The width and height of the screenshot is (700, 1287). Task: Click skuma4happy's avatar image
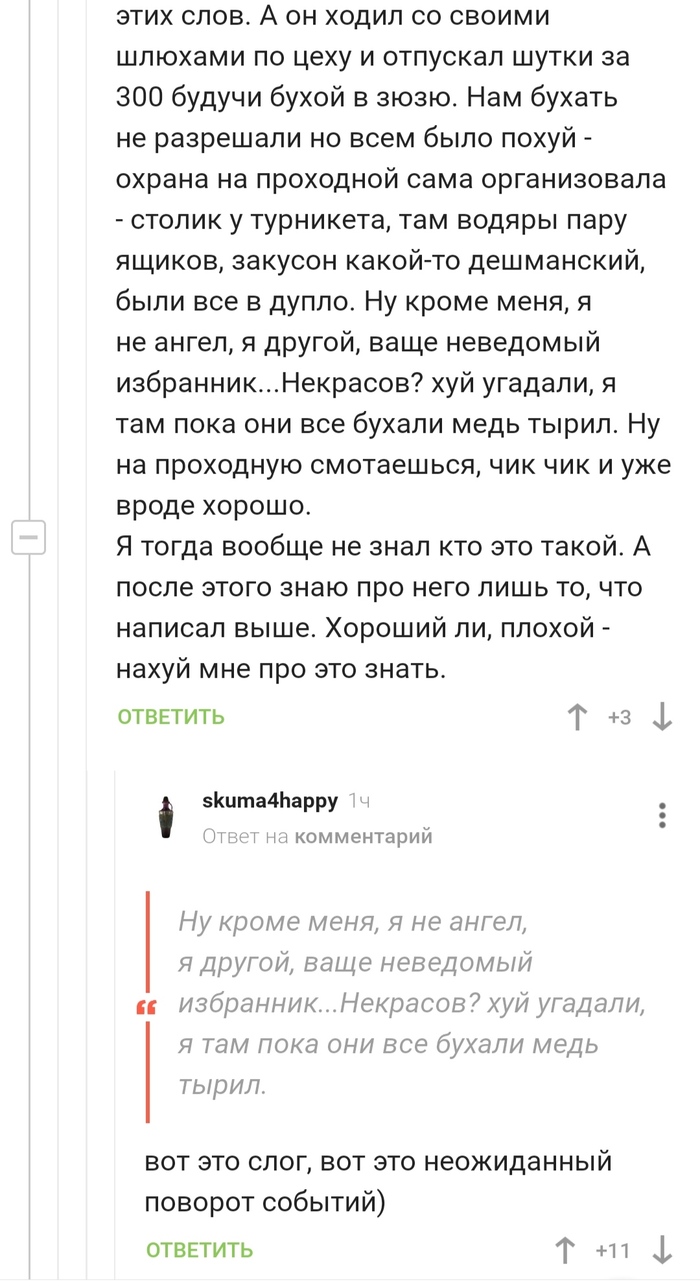click(x=165, y=809)
